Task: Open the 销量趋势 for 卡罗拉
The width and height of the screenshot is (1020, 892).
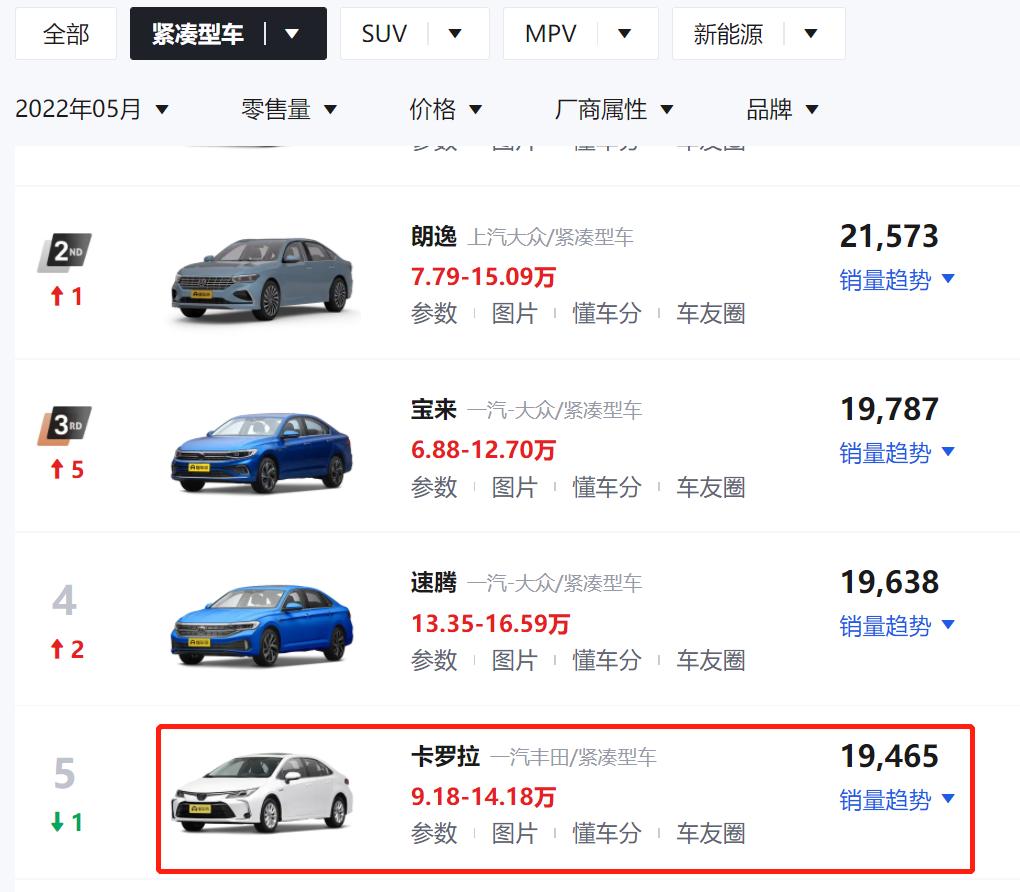Action: 884,799
